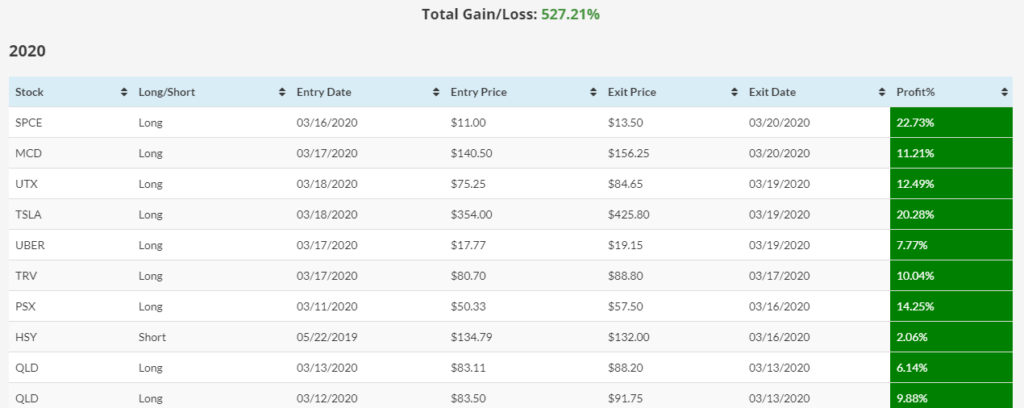Sort by Exit Date column arrows
1024x408 pixels.
click(882, 93)
